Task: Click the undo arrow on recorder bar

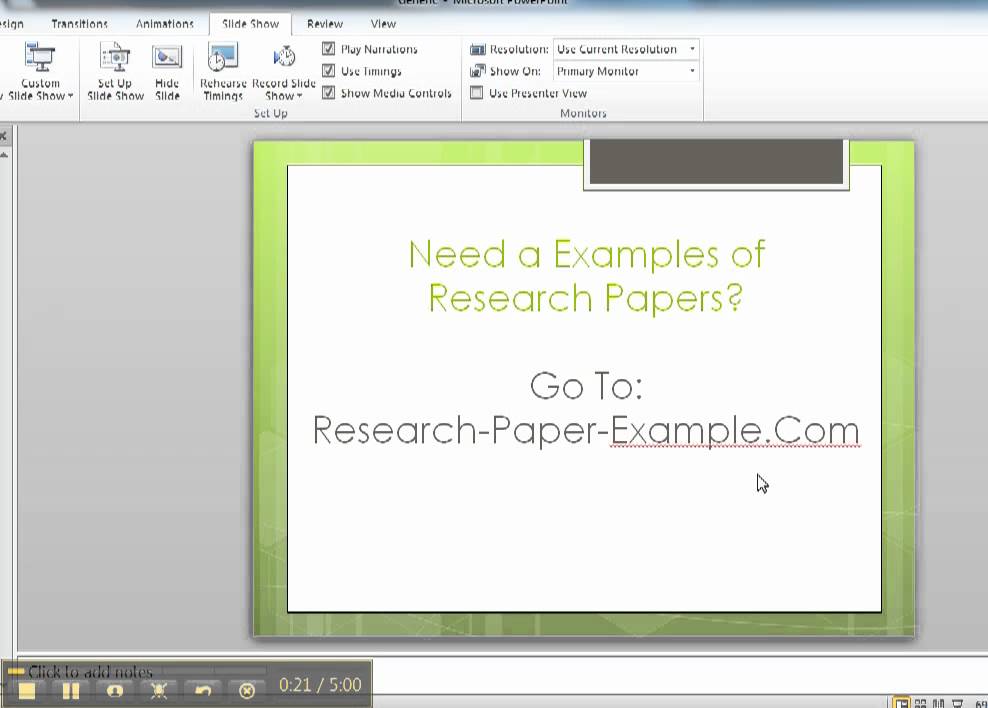Action: (x=203, y=691)
